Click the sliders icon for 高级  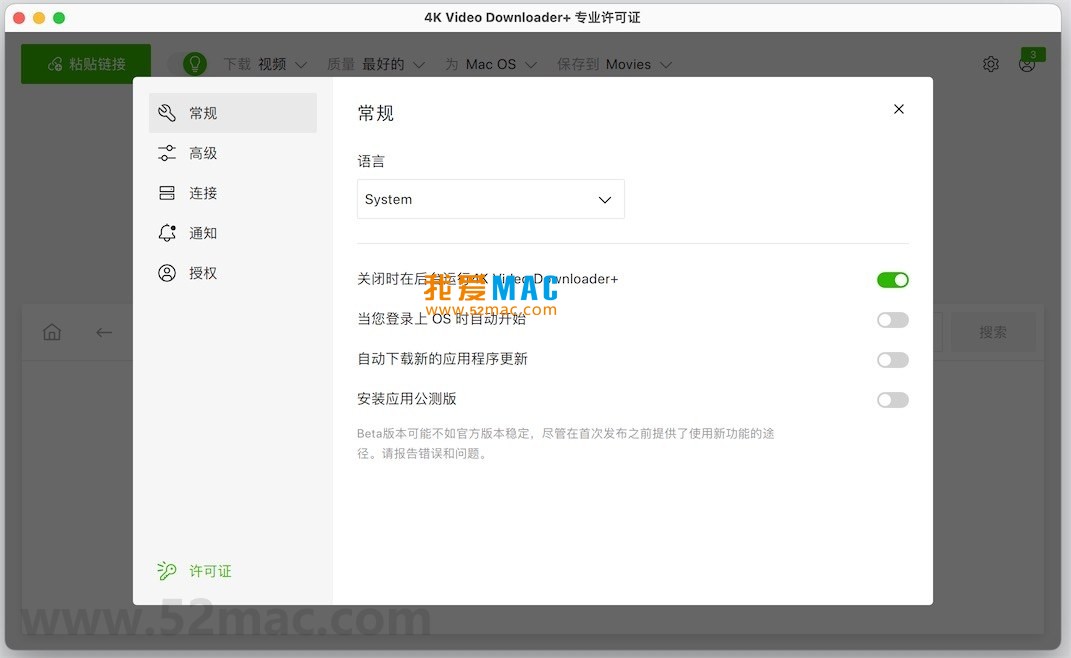(167, 153)
